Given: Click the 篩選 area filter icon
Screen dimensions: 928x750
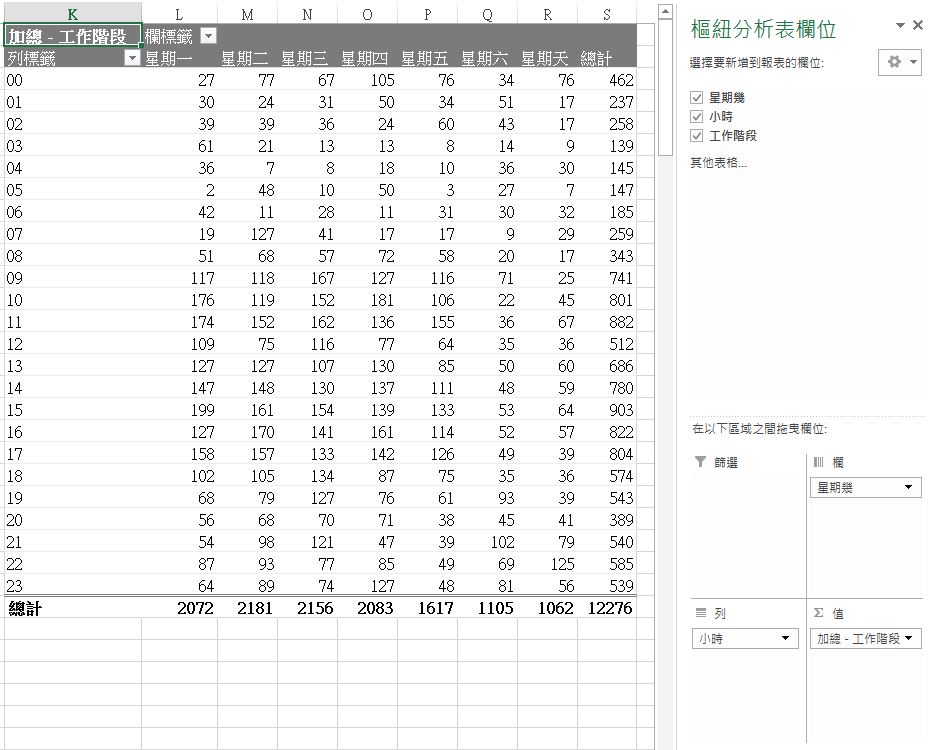Looking at the screenshot, I should pyautogui.click(x=700, y=462).
